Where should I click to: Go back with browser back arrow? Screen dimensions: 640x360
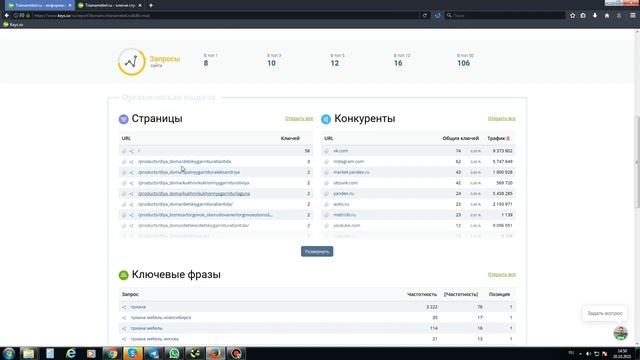click(x=7, y=16)
